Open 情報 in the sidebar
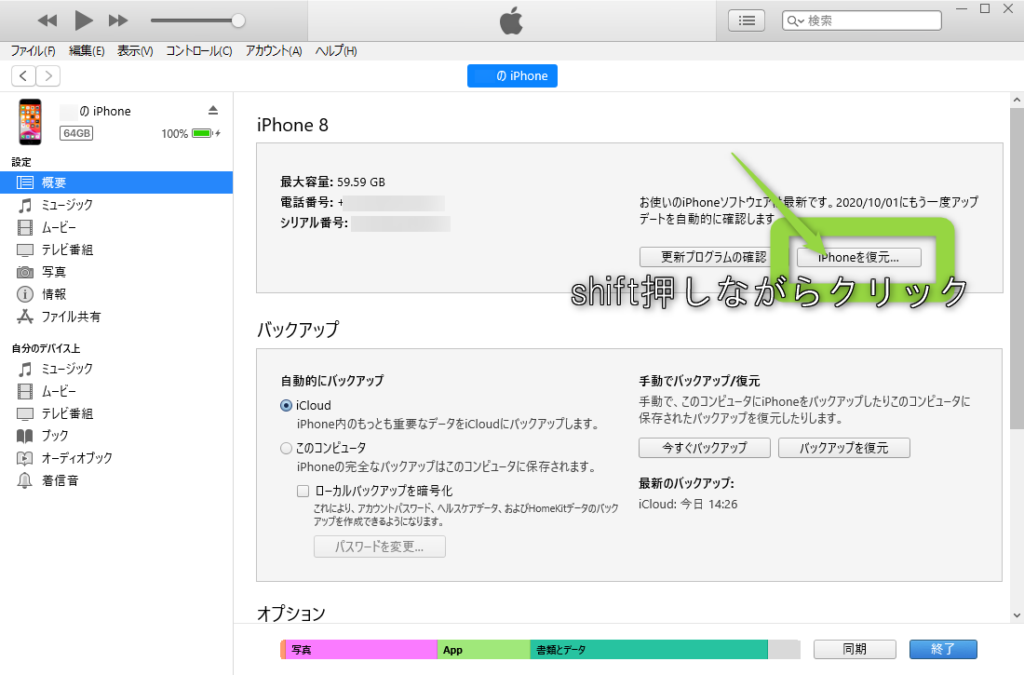The width and height of the screenshot is (1024, 675). coord(116,294)
